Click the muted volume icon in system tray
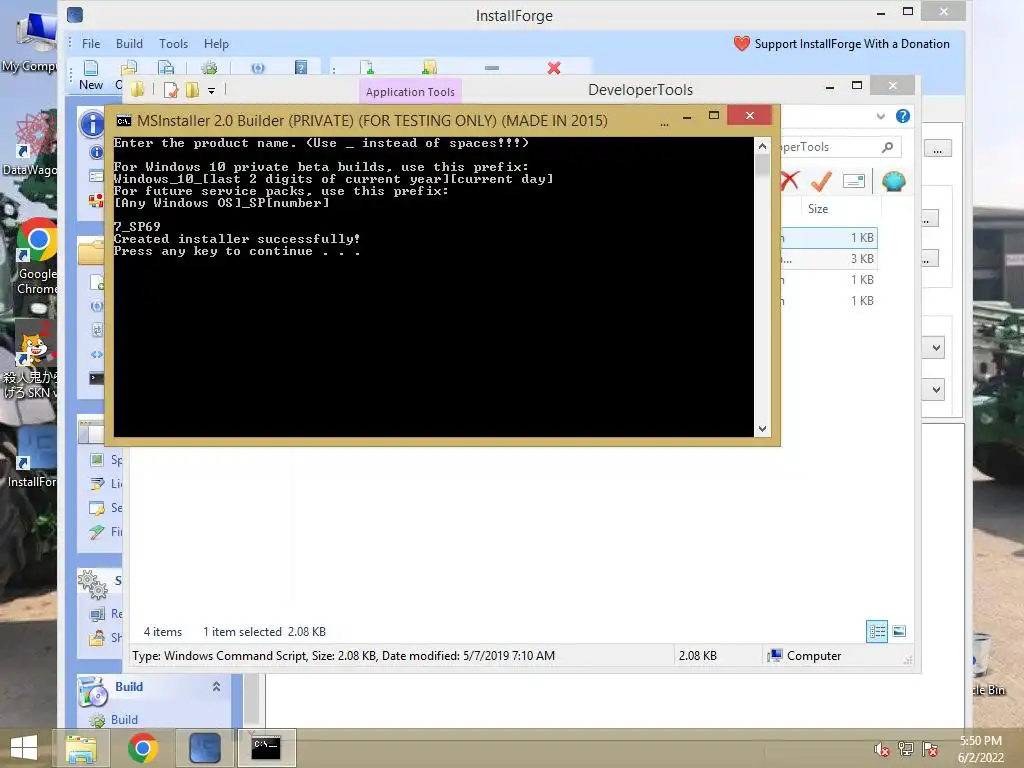This screenshot has height=768, width=1024. click(881, 749)
